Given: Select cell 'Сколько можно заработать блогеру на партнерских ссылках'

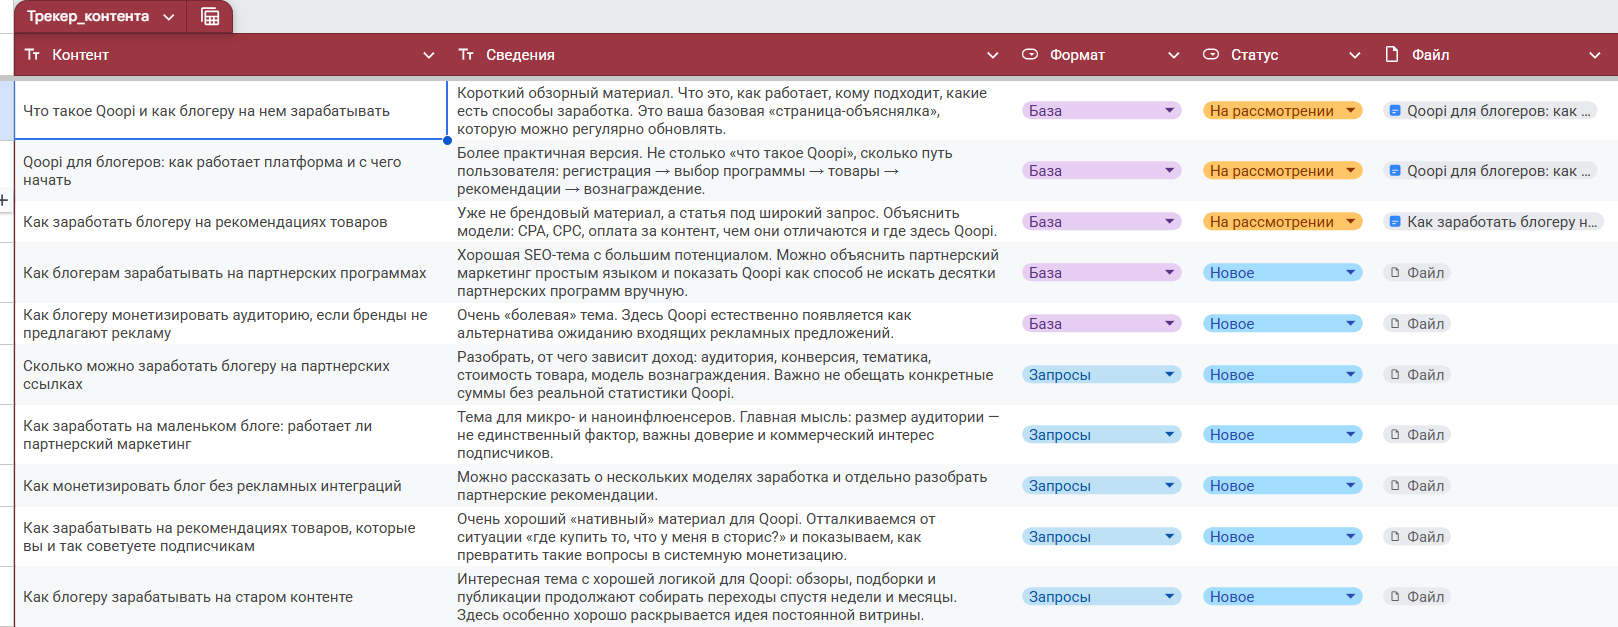Looking at the screenshot, I should [231, 375].
